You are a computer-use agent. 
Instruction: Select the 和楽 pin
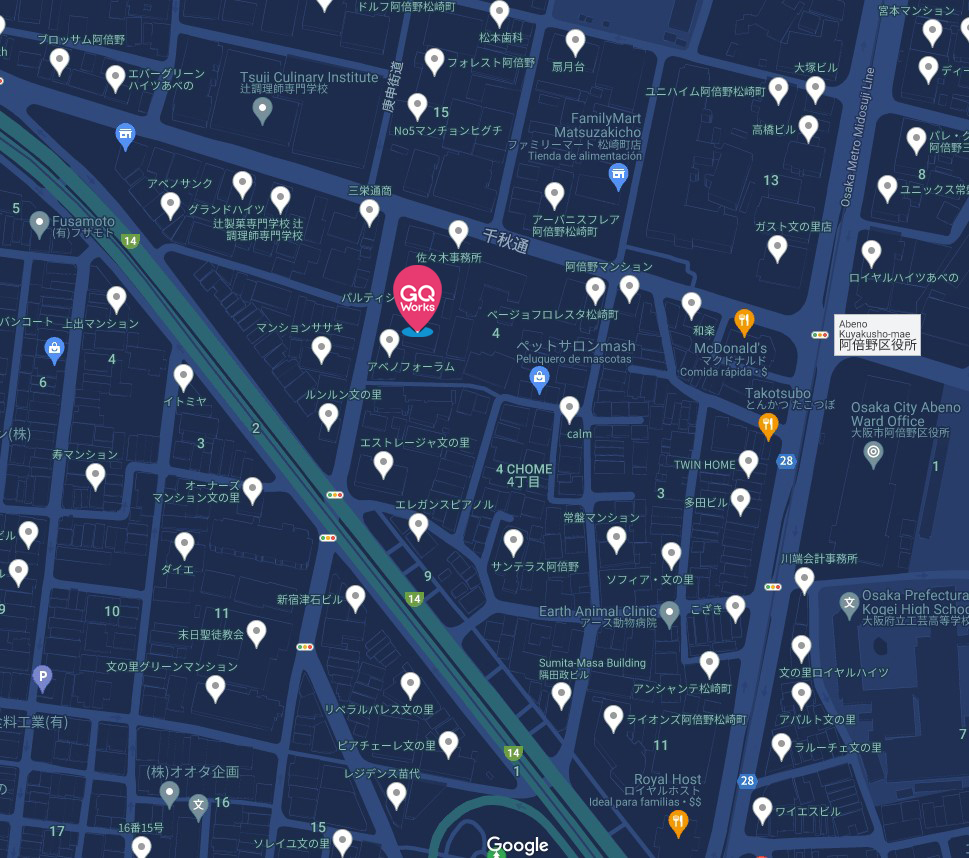[691, 307]
